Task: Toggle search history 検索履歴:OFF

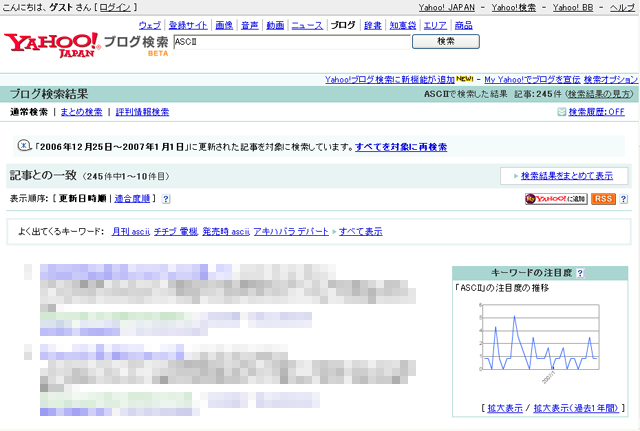Action: pyautogui.click(x=596, y=112)
